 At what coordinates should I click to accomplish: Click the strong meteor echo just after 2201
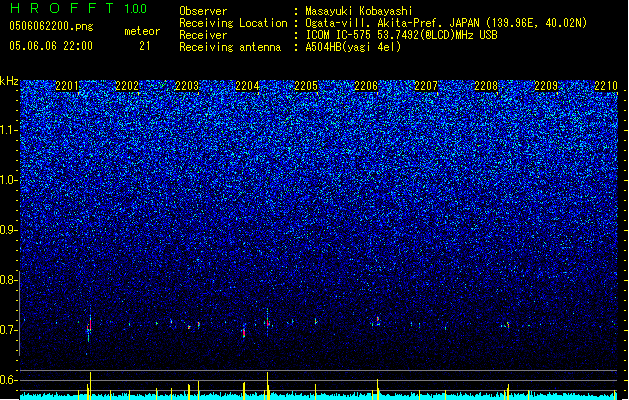[89, 327]
